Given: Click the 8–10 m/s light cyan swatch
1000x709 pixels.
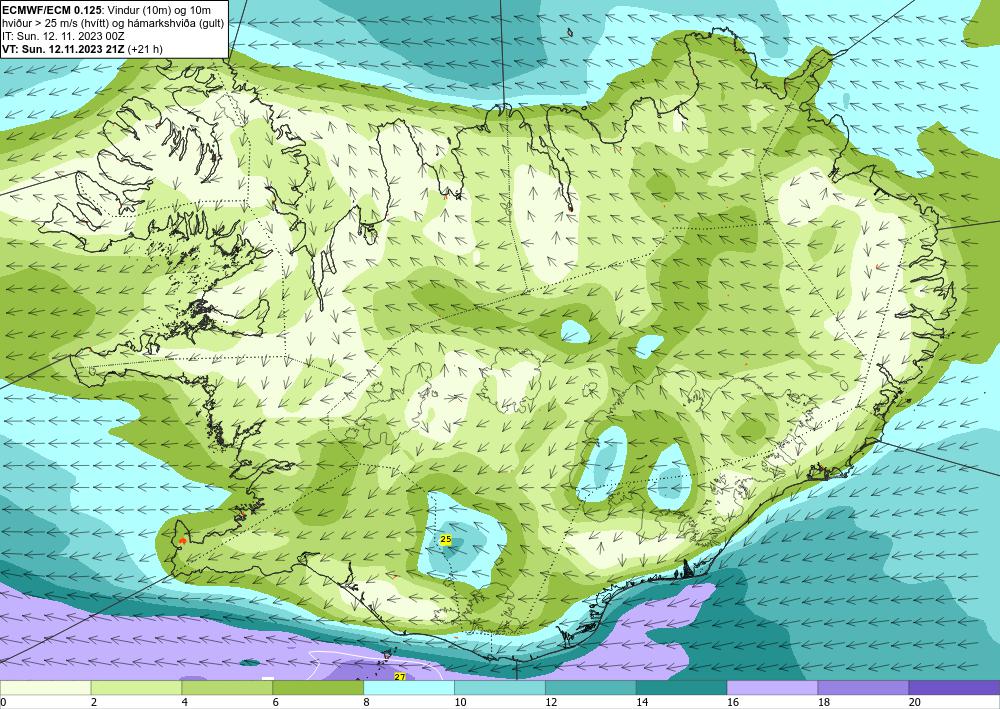Looking at the screenshot, I should coord(409,688).
